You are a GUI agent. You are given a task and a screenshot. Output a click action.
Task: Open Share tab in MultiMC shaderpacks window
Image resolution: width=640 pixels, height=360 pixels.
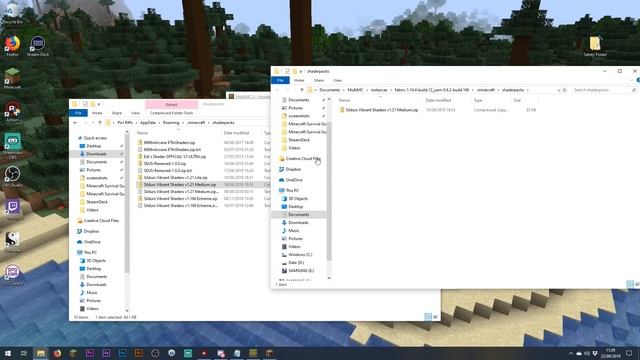pos(319,80)
